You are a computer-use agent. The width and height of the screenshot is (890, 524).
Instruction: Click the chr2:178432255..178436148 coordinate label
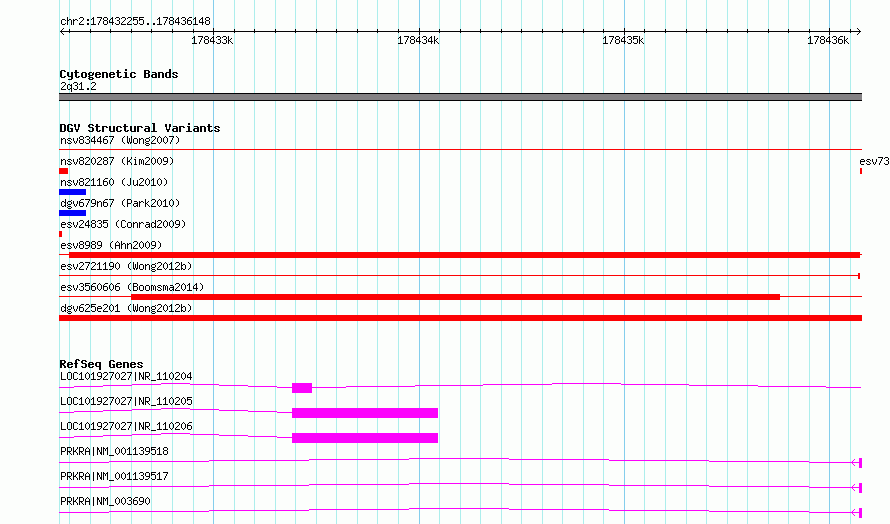135,21
